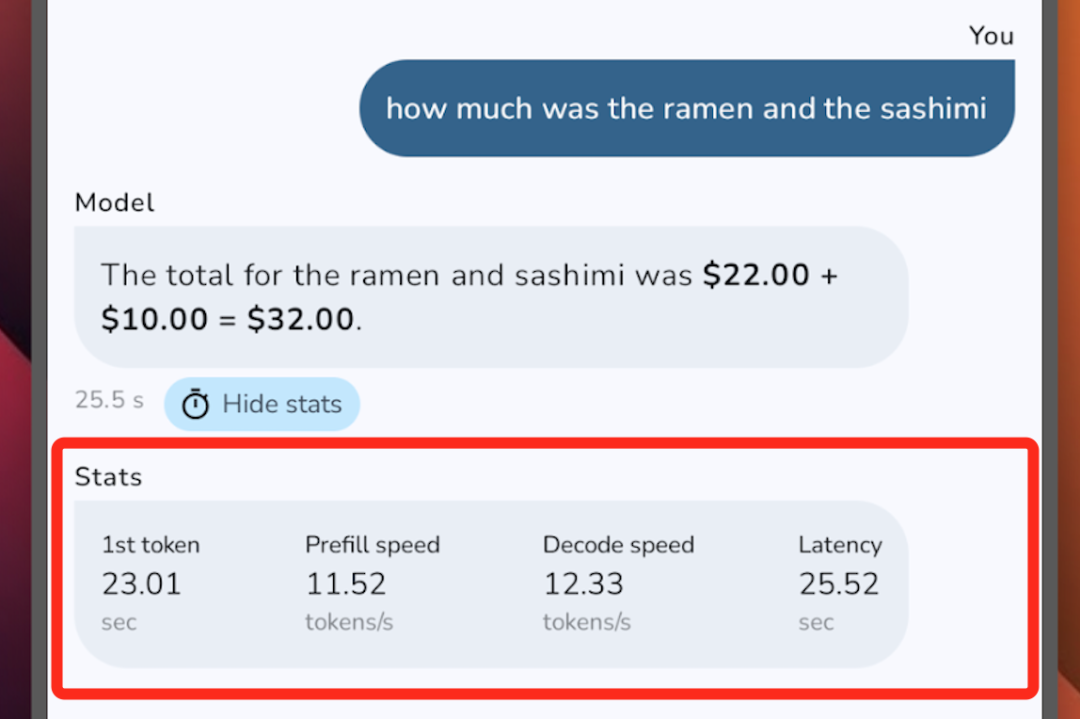Click the Decode speed label
Image resolution: width=1080 pixels, height=719 pixels.
[x=619, y=545]
